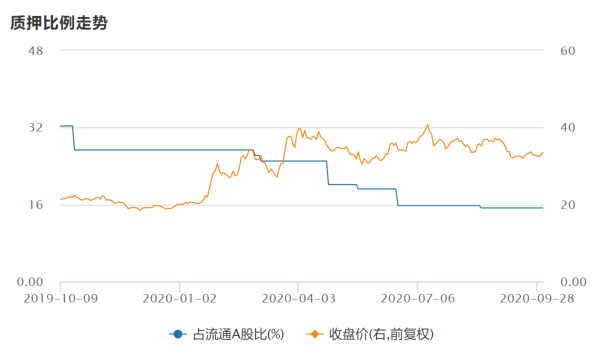Click the right axis 0.00 label
Viewport: 607px width, 363px height.
[x=573, y=282]
